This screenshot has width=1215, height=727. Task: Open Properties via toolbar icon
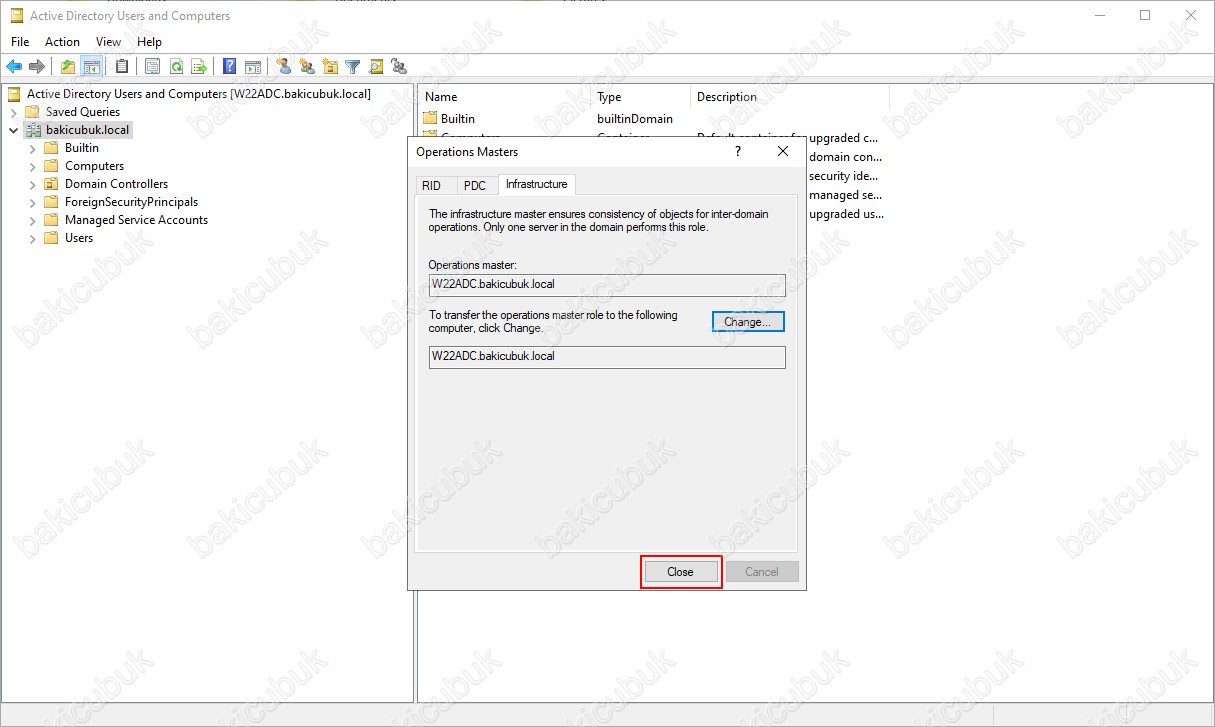[x=153, y=67]
